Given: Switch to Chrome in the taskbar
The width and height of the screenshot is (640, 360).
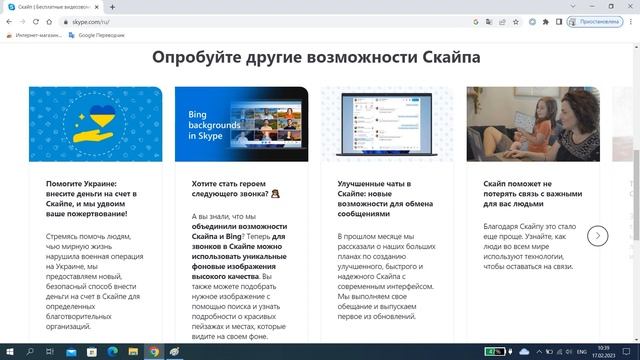Looking at the screenshot, I should pos(154,351).
